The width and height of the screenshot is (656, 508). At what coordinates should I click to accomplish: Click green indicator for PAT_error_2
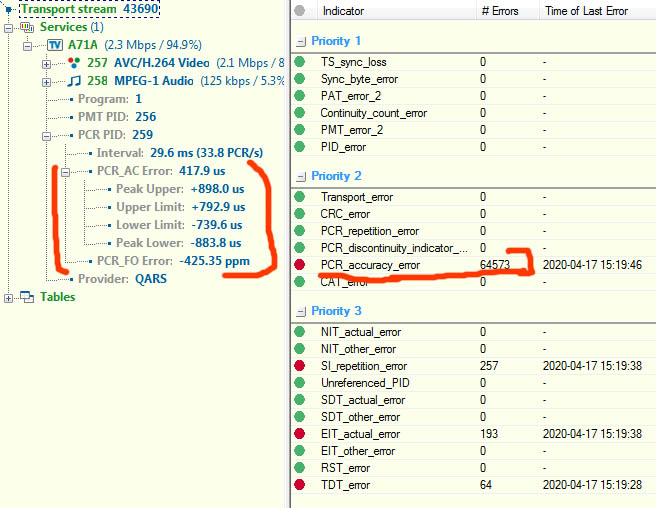[x=300, y=96]
